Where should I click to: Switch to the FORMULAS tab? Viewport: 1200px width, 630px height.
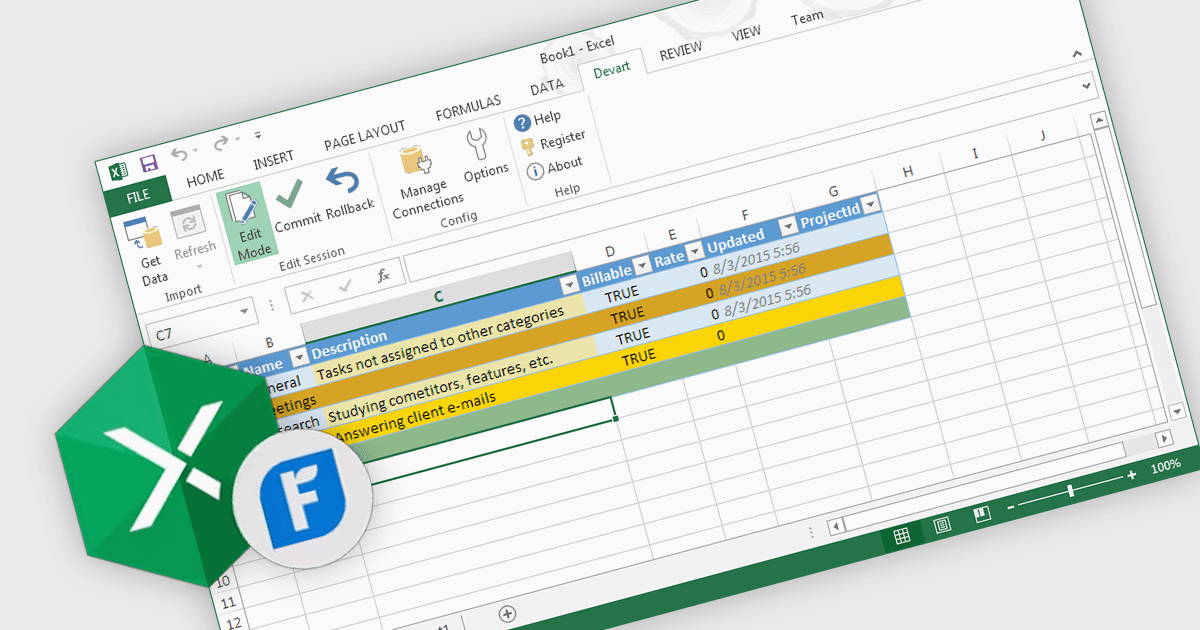[x=468, y=109]
